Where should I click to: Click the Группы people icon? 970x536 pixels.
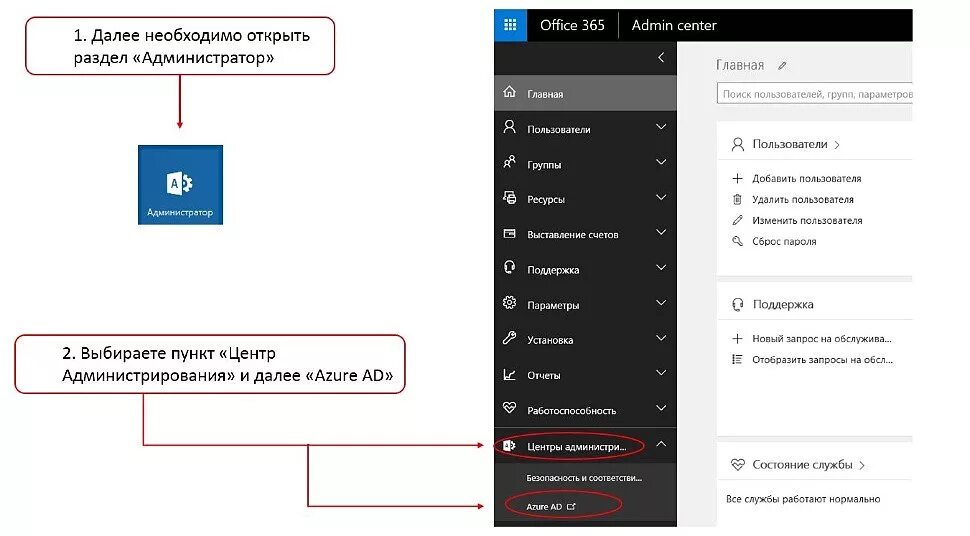pos(509,163)
